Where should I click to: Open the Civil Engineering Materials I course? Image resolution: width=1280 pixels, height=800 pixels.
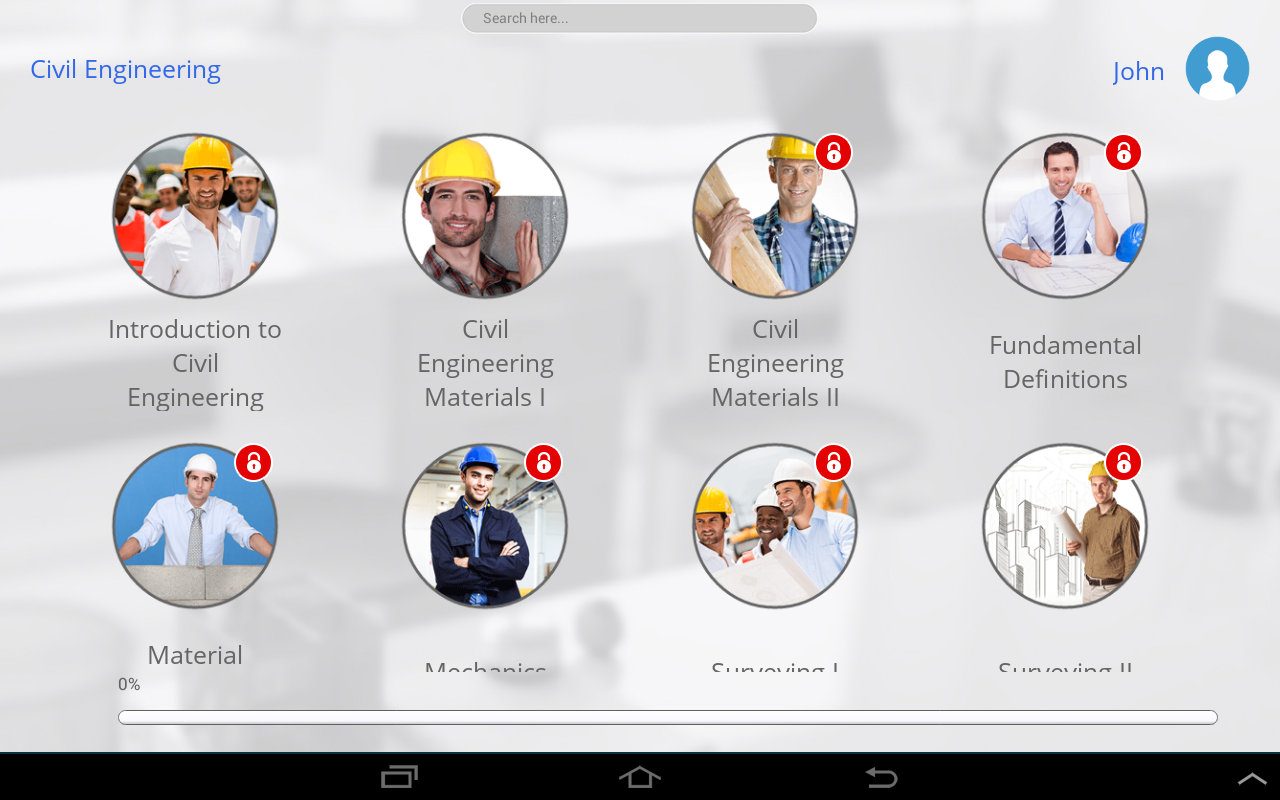485,215
